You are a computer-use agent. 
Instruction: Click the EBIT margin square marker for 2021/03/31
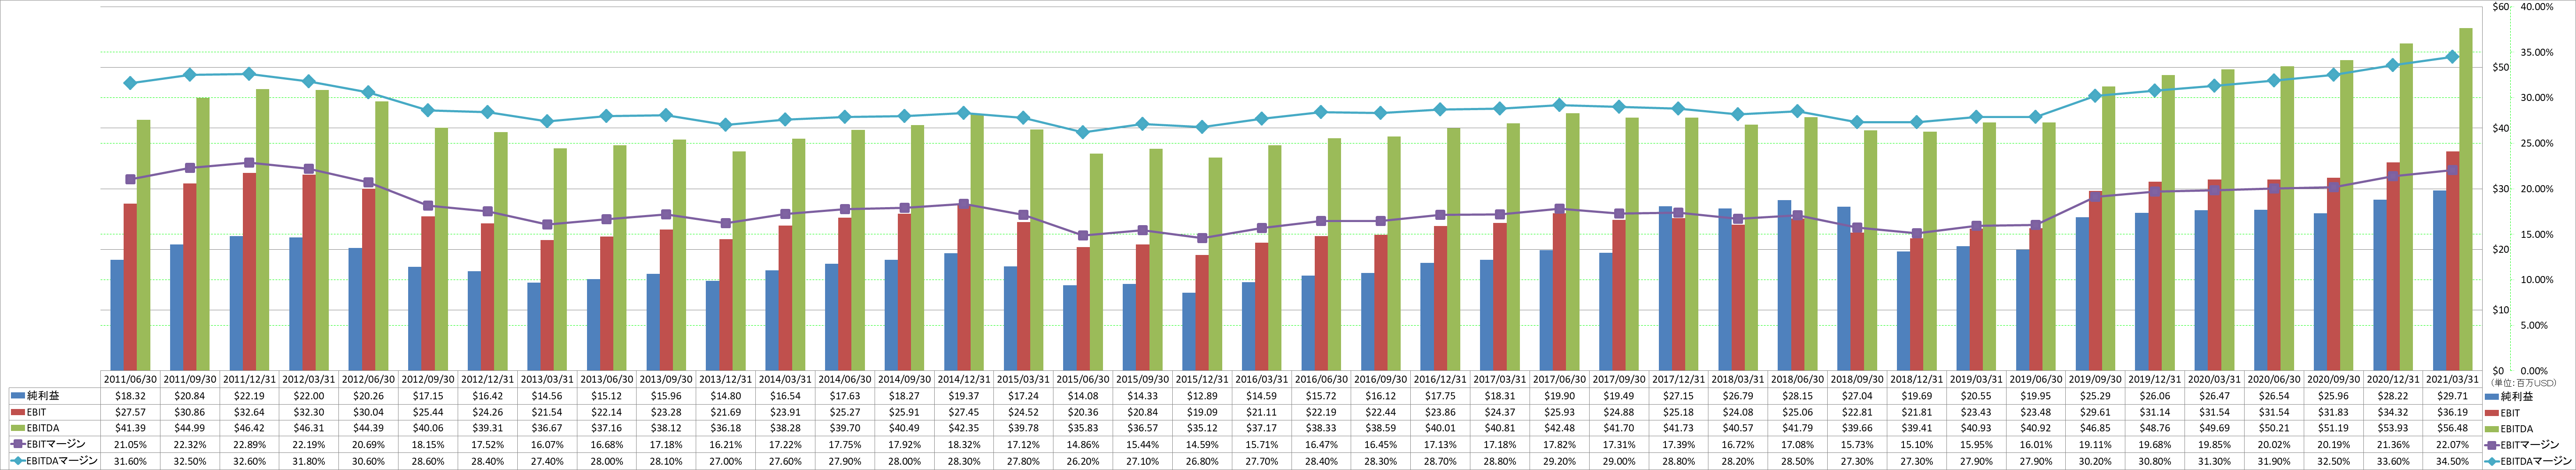pos(2452,170)
